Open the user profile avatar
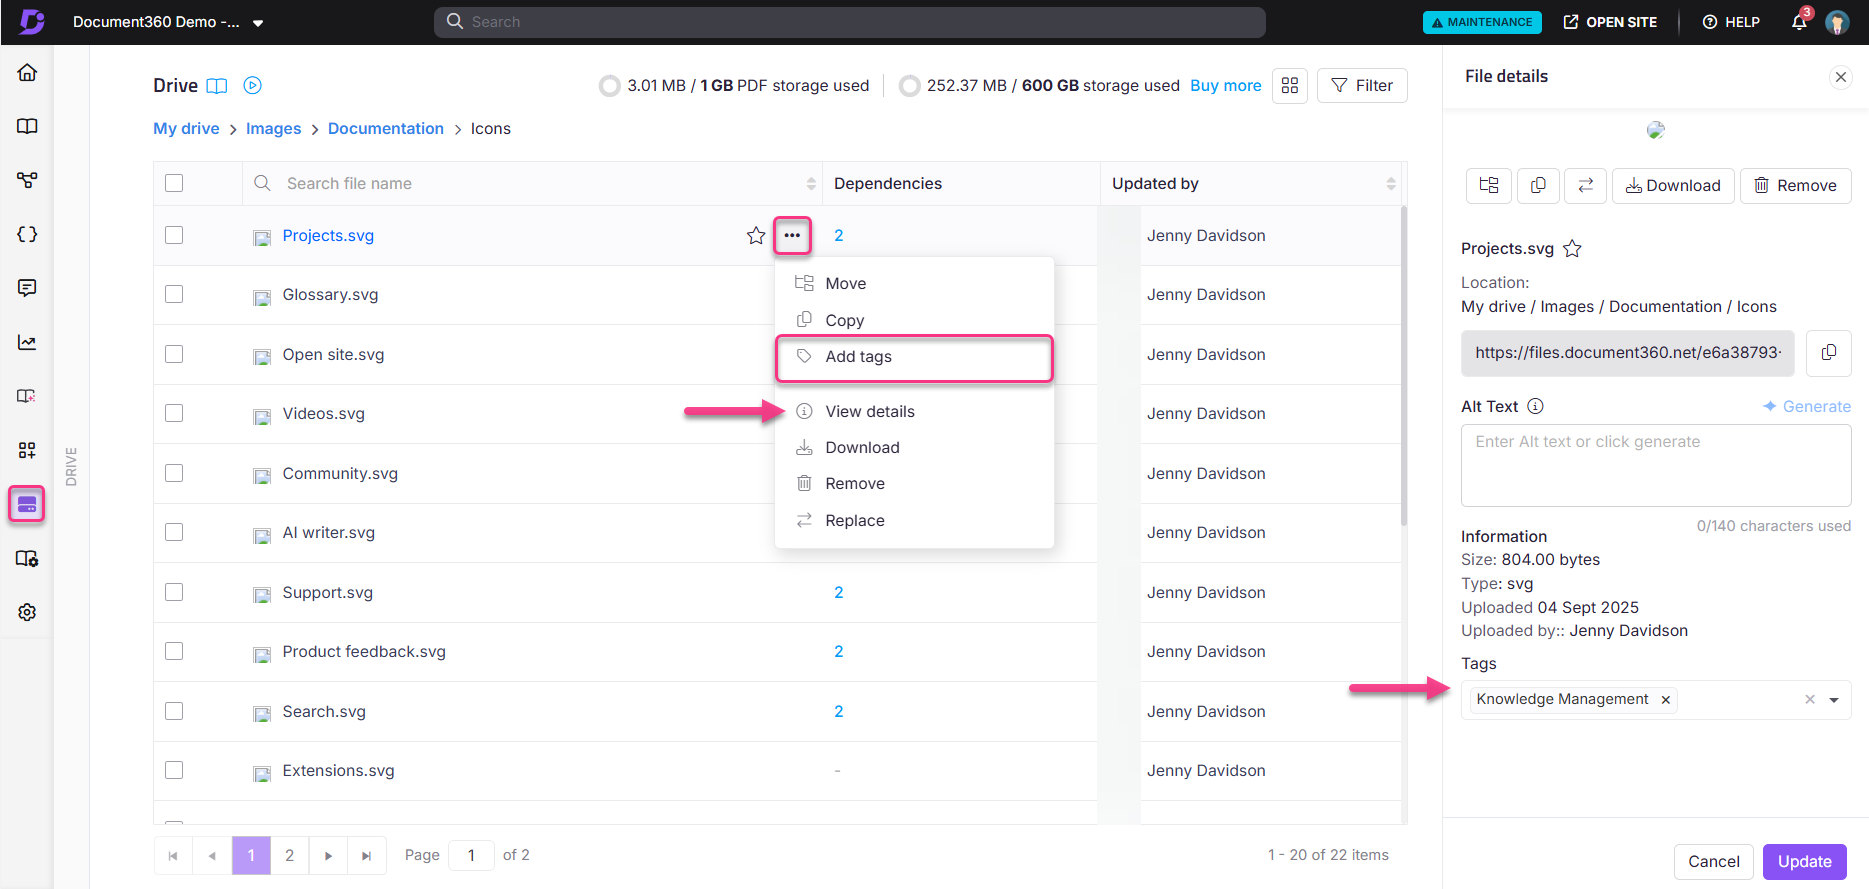The height and width of the screenshot is (889, 1869). click(1837, 22)
